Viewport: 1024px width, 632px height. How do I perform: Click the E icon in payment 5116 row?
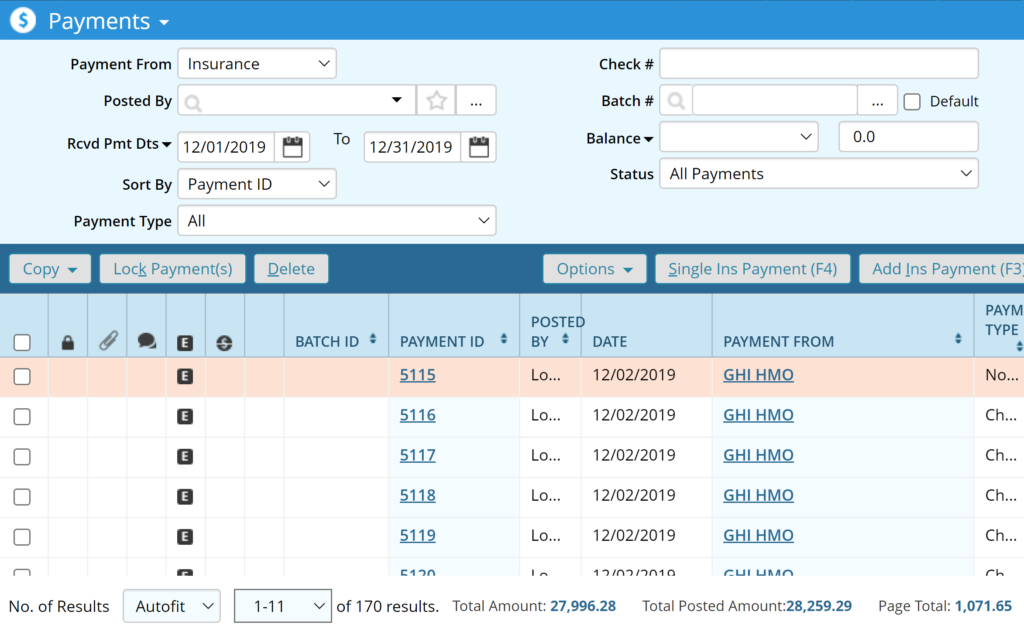point(184,416)
